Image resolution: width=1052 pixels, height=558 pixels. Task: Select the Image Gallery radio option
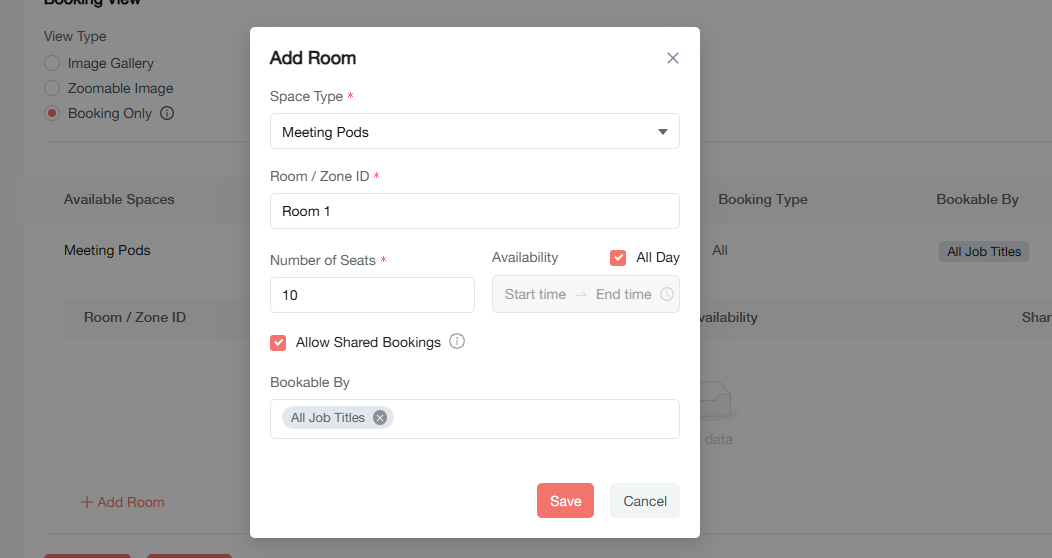52,63
